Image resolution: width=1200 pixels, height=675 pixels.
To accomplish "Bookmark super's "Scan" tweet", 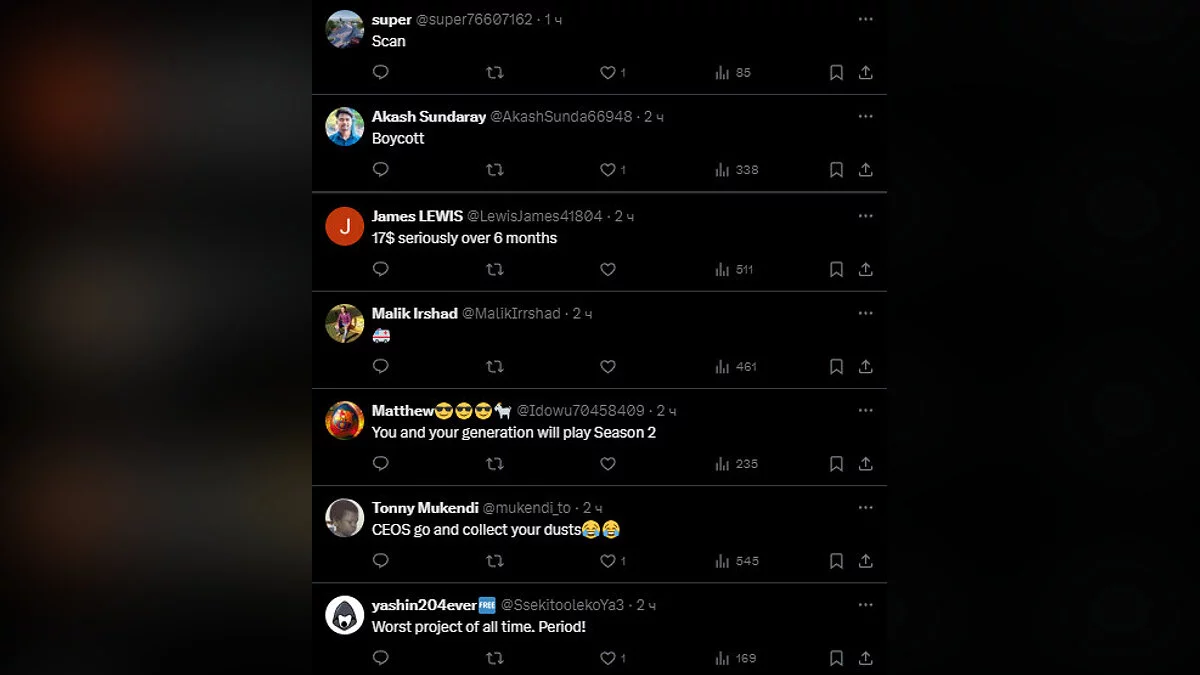I will 836,73.
